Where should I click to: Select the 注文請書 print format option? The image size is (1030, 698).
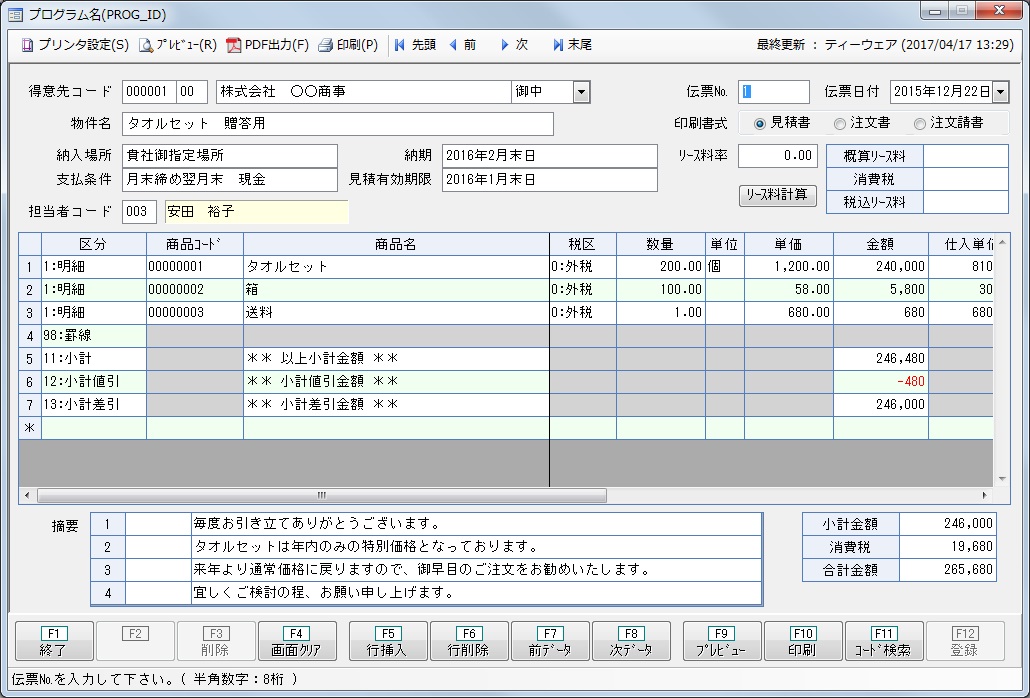click(920, 123)
